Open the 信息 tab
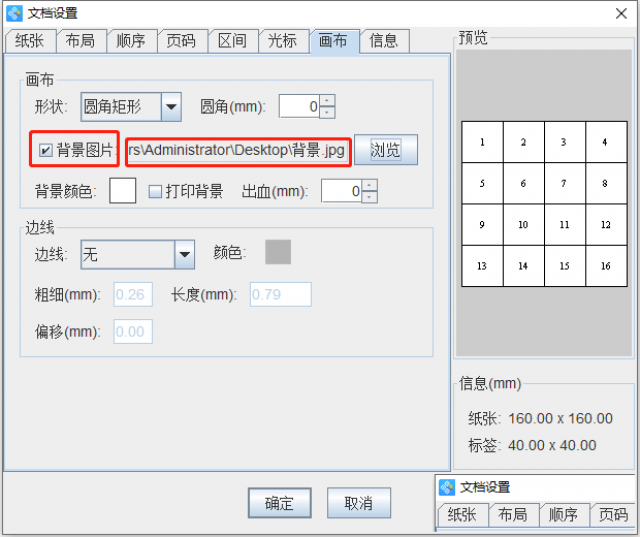The width and height of the screenshot is (640, 537). 384,41
